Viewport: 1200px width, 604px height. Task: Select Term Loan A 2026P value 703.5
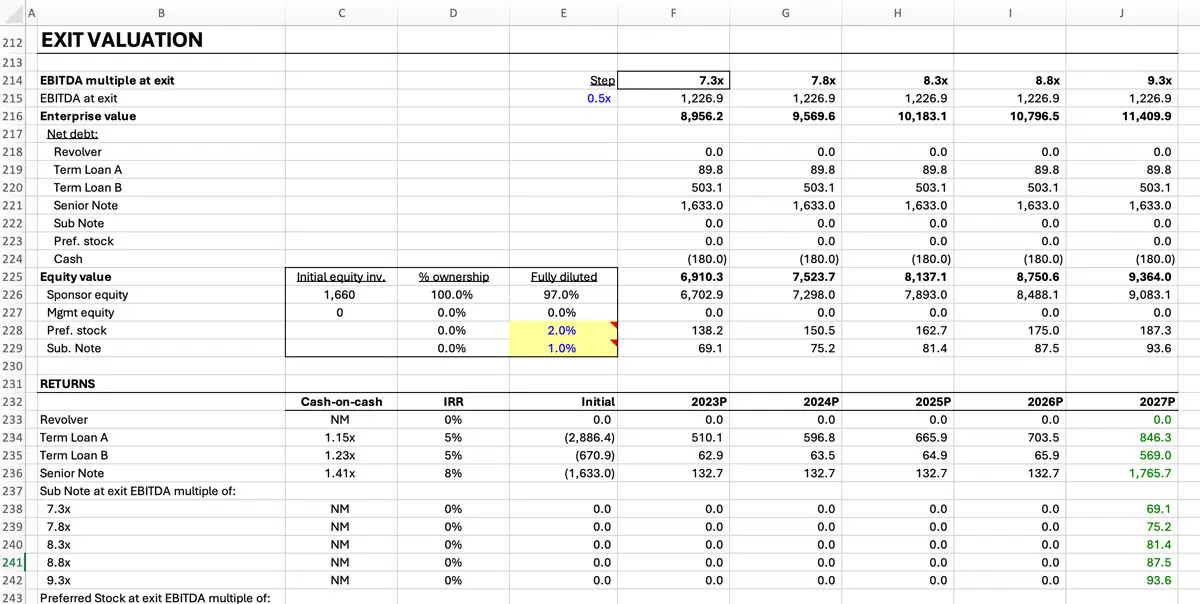pyautogui.click(x=1044, y=438)
